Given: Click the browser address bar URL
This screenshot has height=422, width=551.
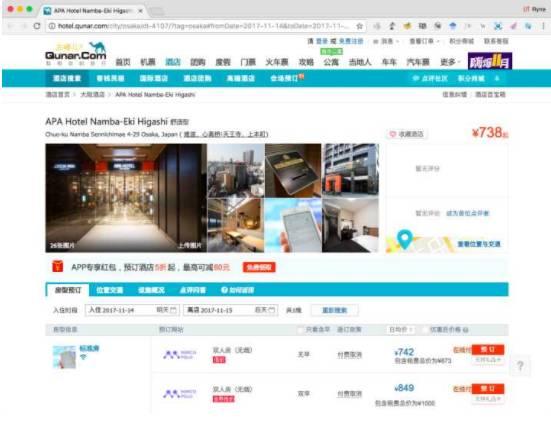Looking at the screenshot, I should 203,26.
